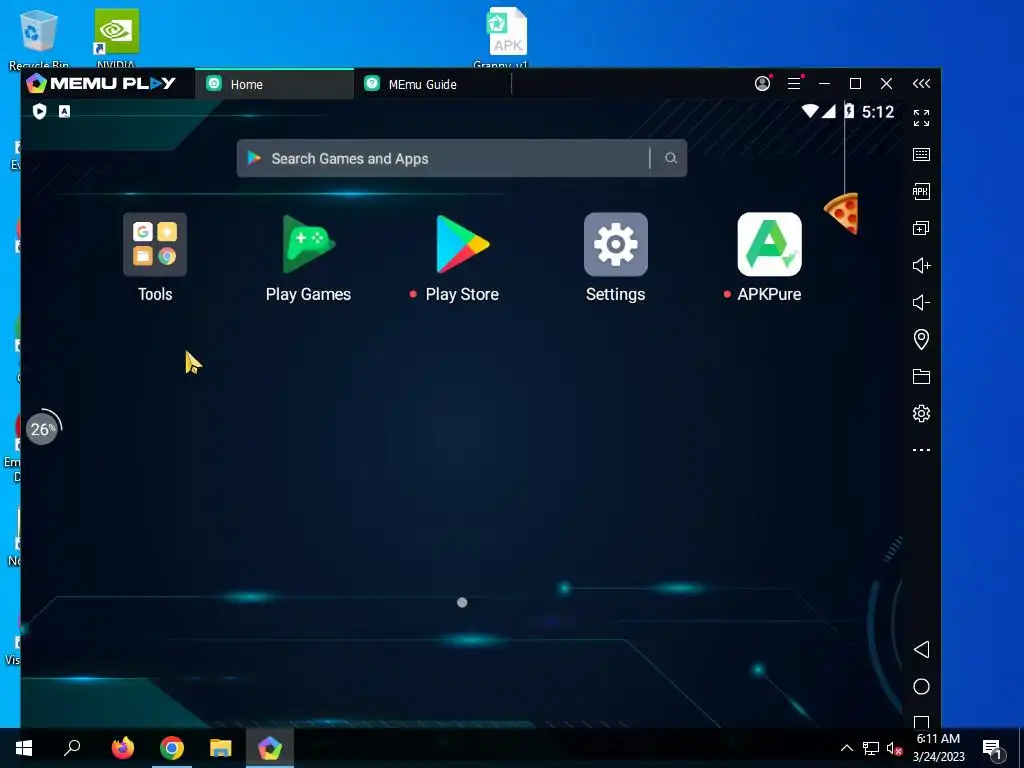
Task: Open Windows taskbar search
Action: pos(72,748)
